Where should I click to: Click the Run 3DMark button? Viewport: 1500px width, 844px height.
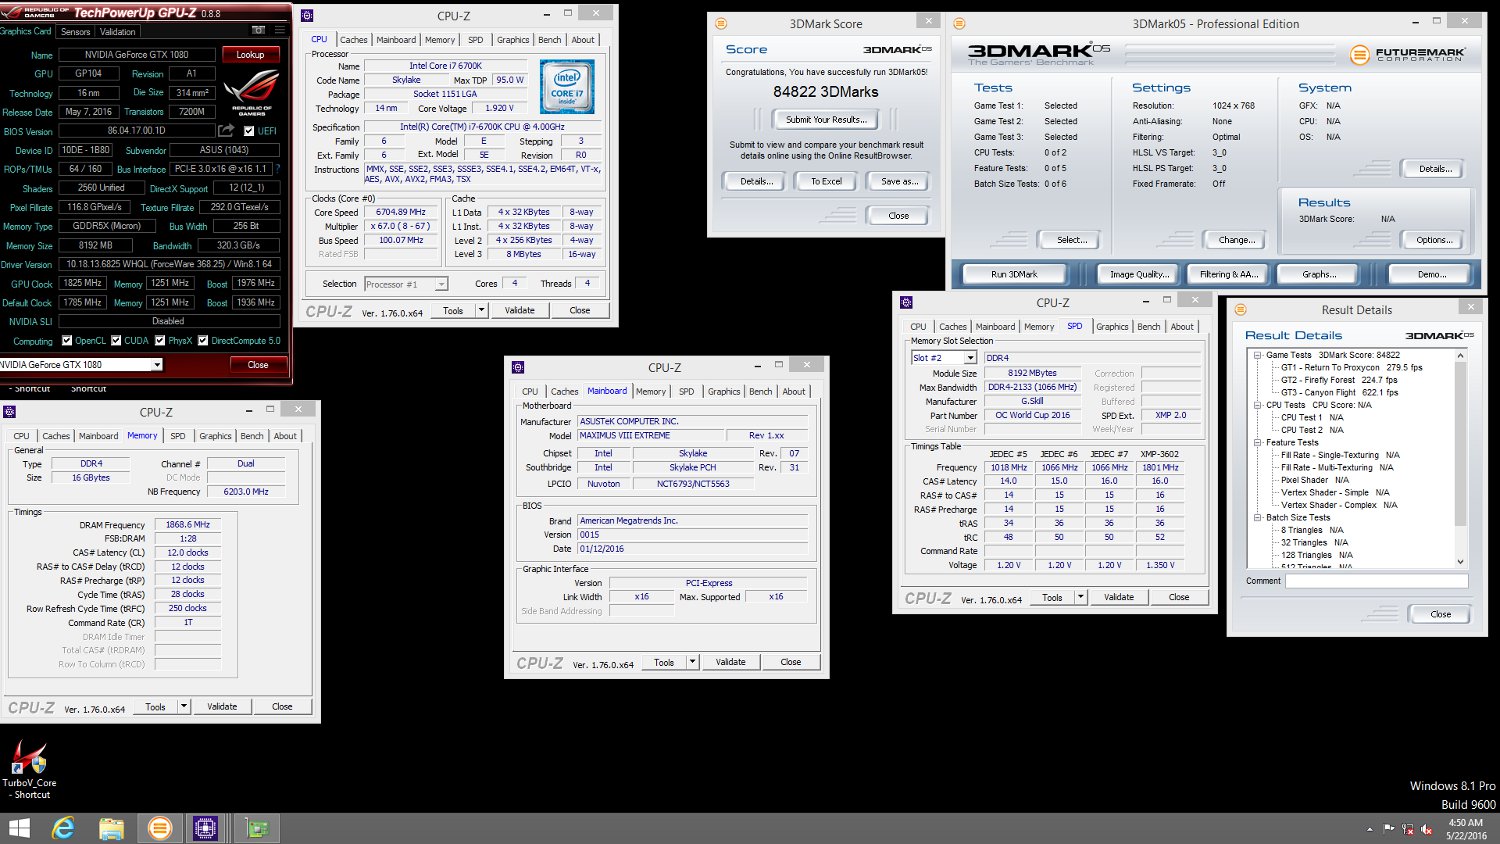tap(1014, 274)
